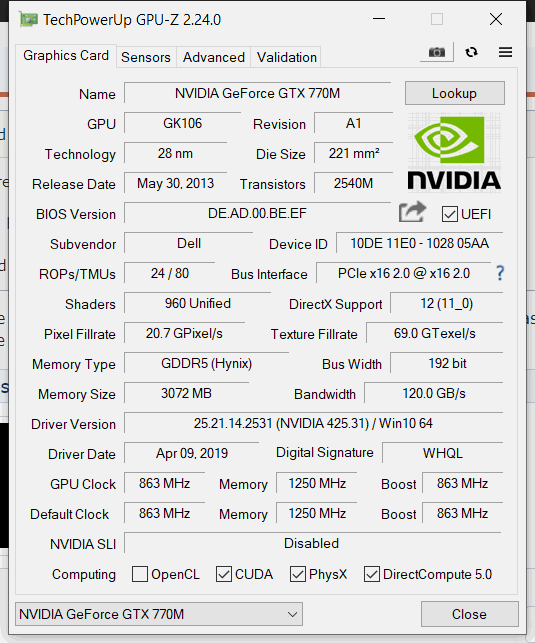
Task: Click the NVIDIA logo image
Action: [454, 151]
